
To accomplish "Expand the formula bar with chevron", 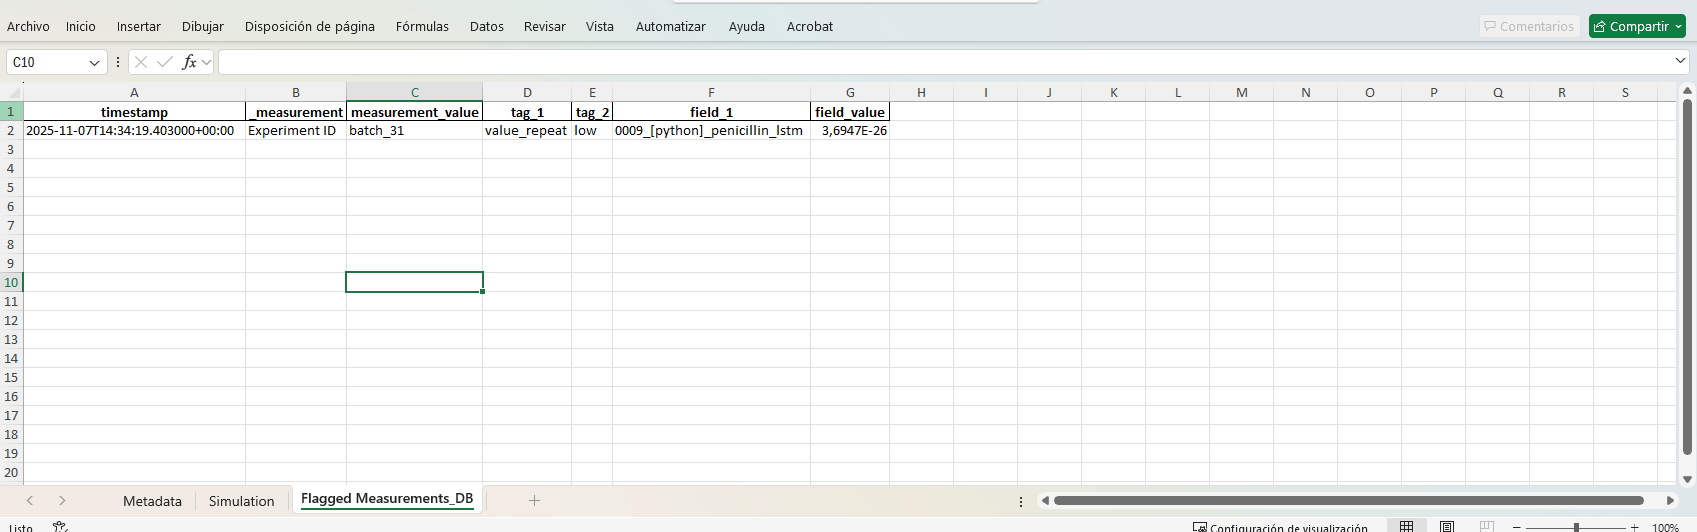I will click(1680, 61).
